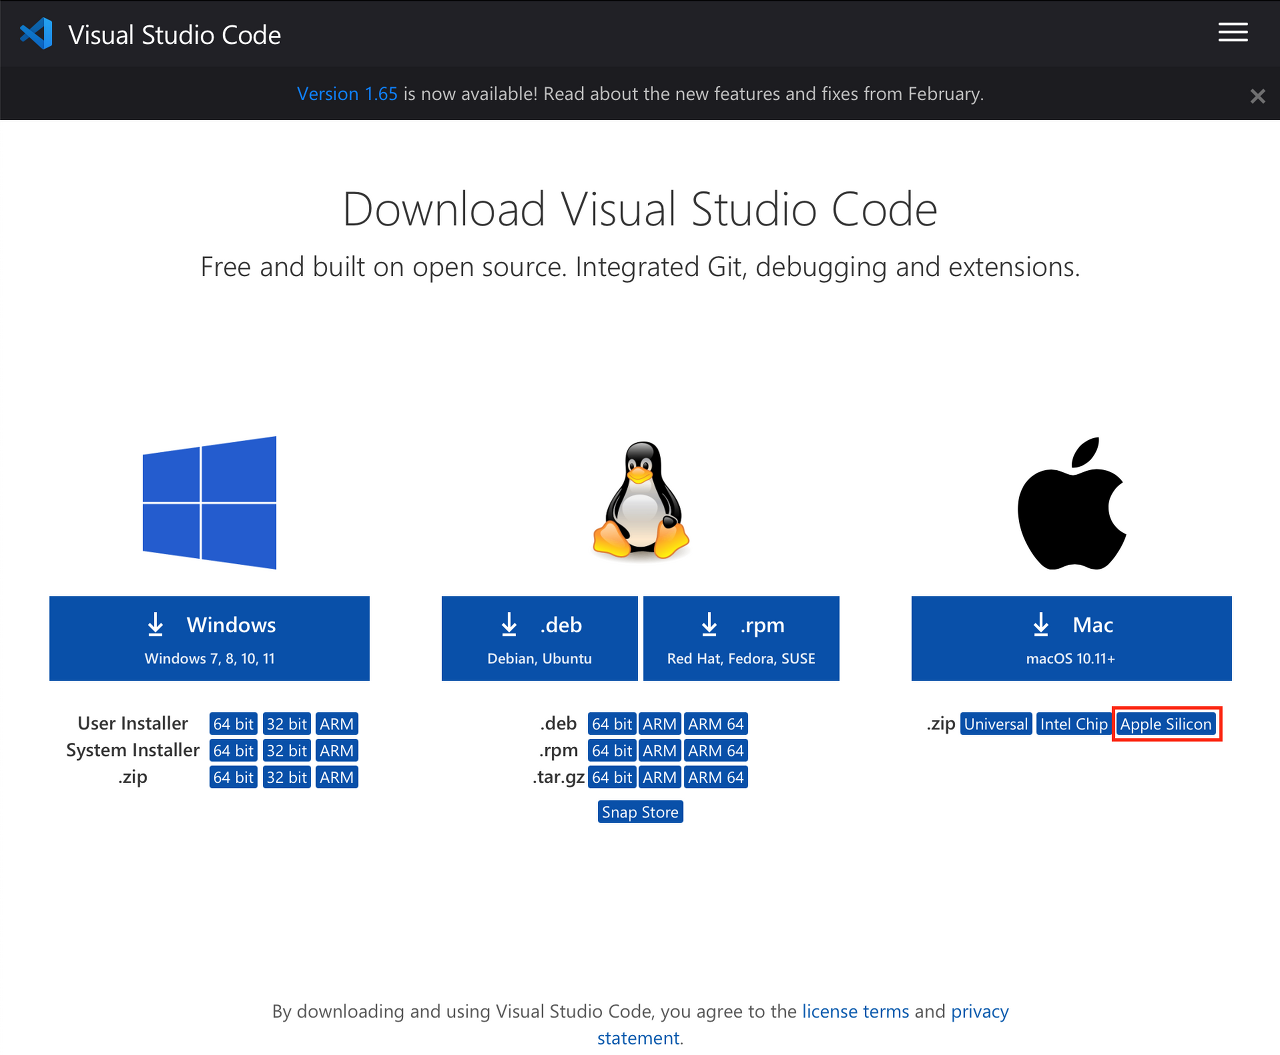This screenshot has height=1055, width=1280.
Task: Click Windows User Installer 64 bit
Action: pos(233,724)
